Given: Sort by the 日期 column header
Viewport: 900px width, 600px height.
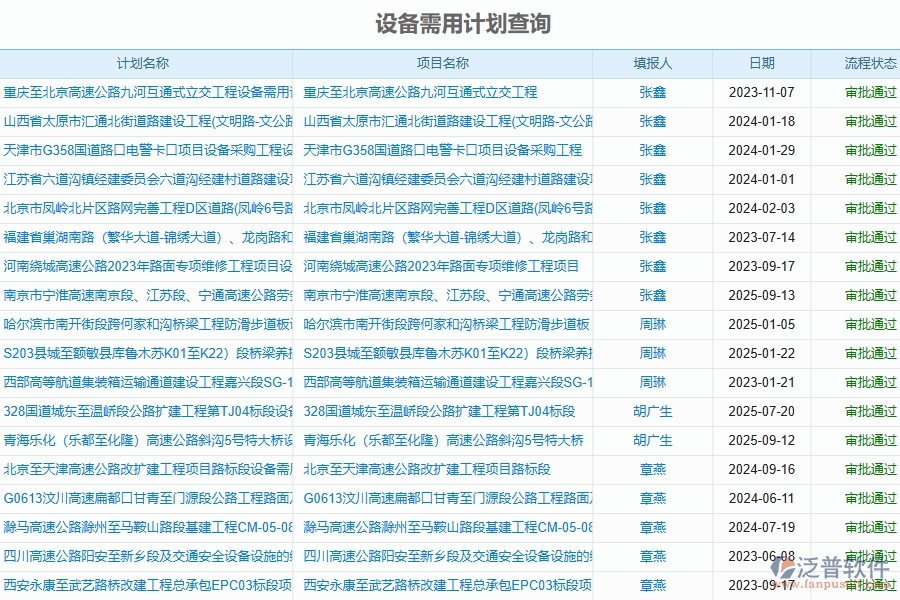Looking at the screenshot, I should tap(763, 62).
